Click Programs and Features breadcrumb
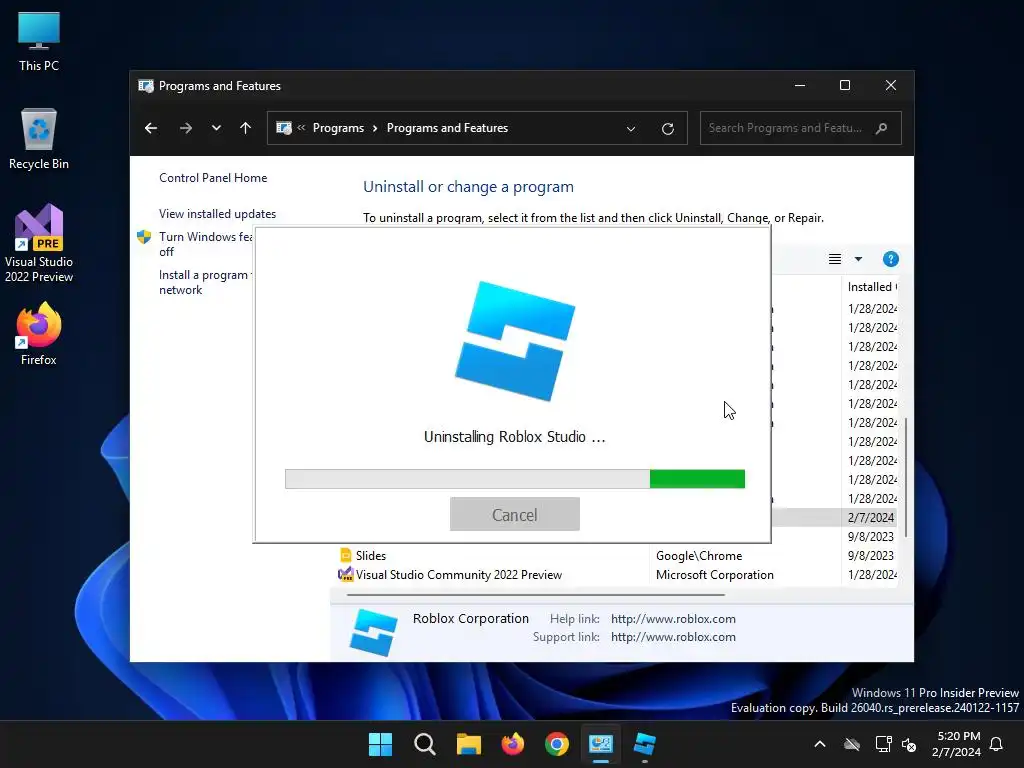This screenshot has width=1024, height=768. 447,128
